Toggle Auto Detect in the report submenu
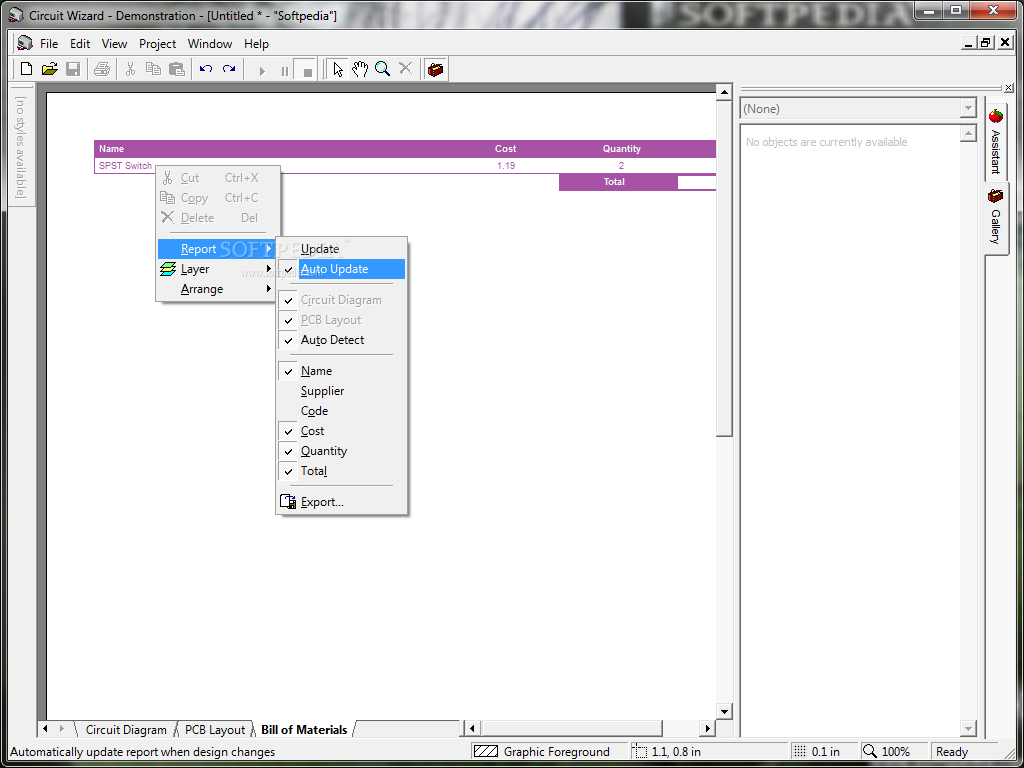Image resolution: width=1024 pixels, height=768 pixels. pos(341,340)
